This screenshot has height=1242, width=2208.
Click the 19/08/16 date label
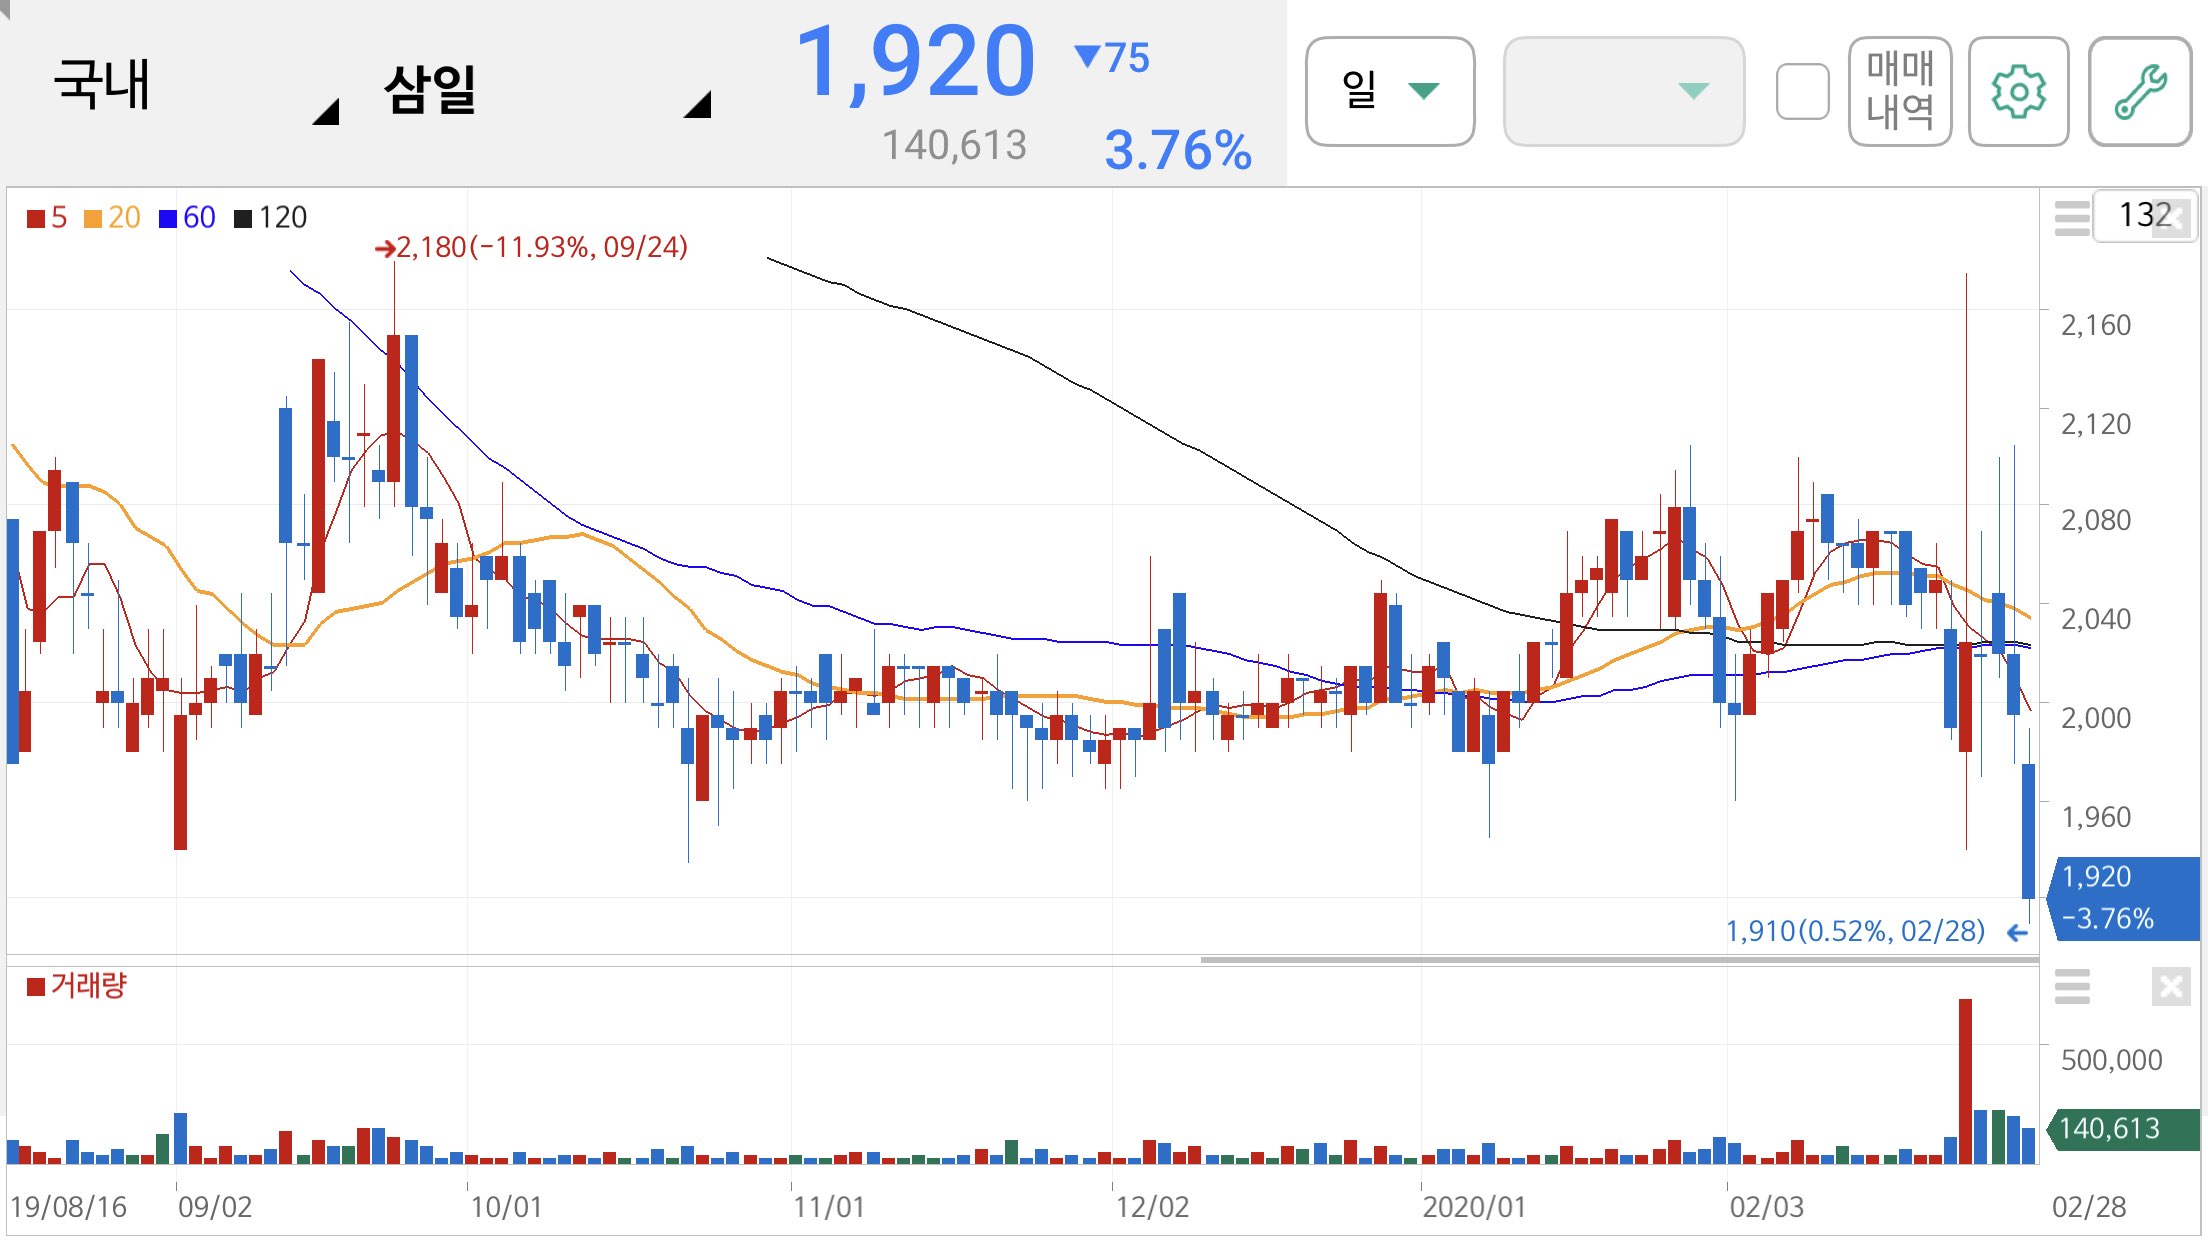click(x=68, y=1207)
